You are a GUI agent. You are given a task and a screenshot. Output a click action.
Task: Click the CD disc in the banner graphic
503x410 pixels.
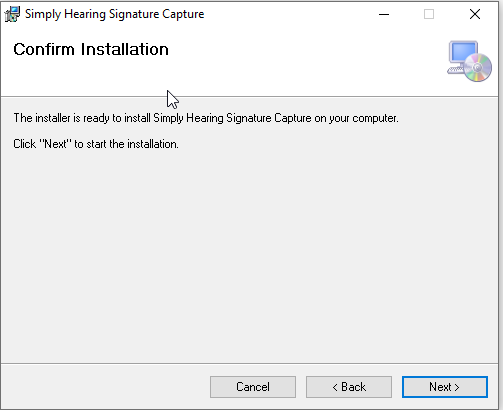coord(478,68)
